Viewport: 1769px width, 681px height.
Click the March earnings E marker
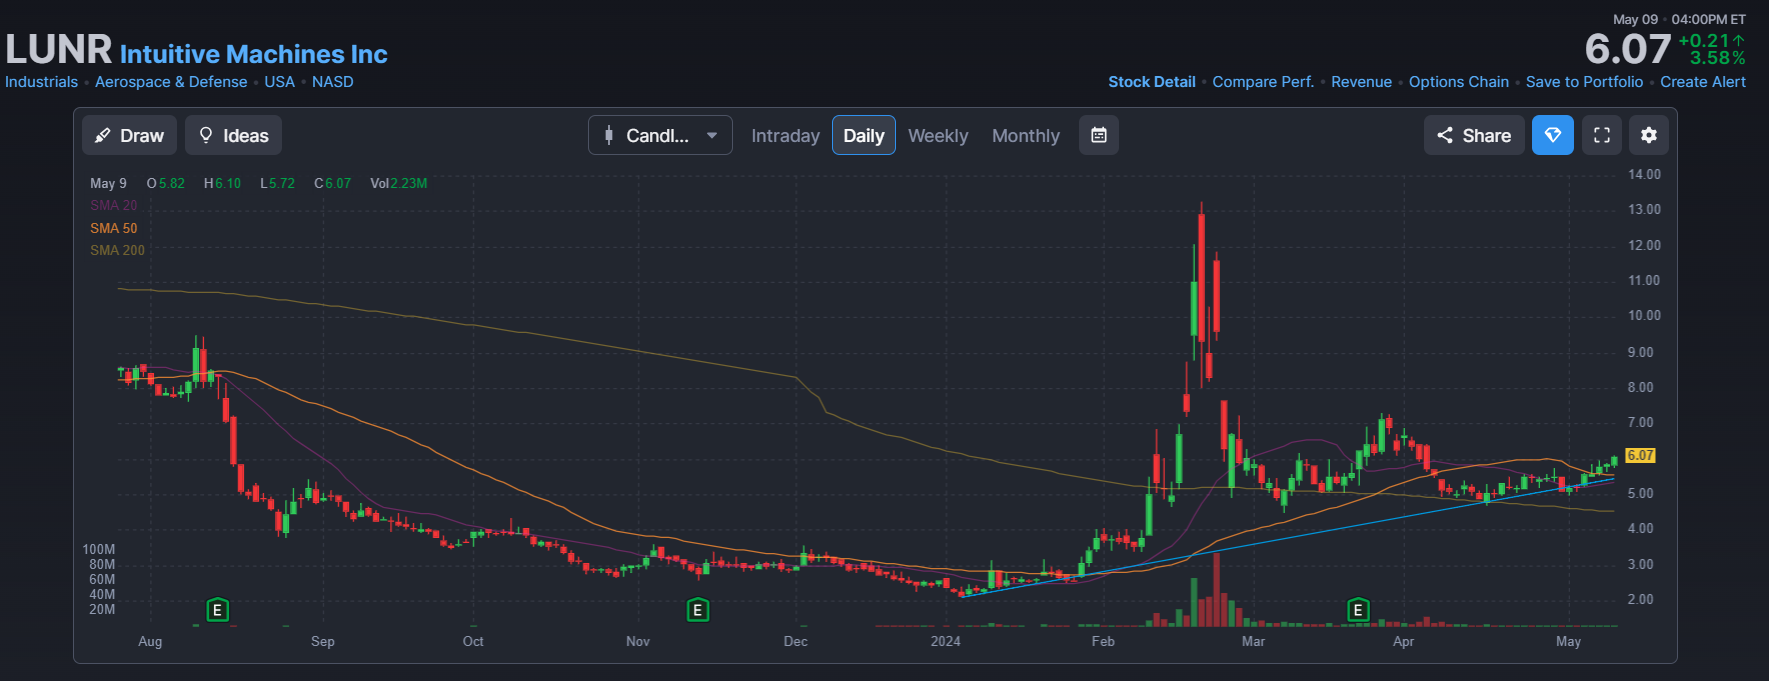1358,610
